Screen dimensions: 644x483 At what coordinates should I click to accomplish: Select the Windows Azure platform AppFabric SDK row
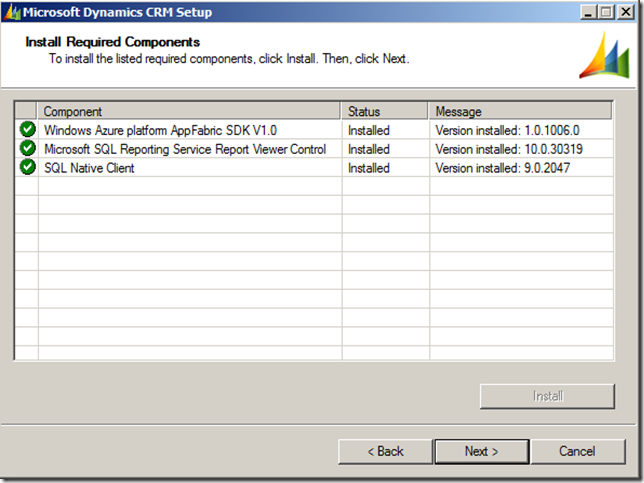coord(160,130)
